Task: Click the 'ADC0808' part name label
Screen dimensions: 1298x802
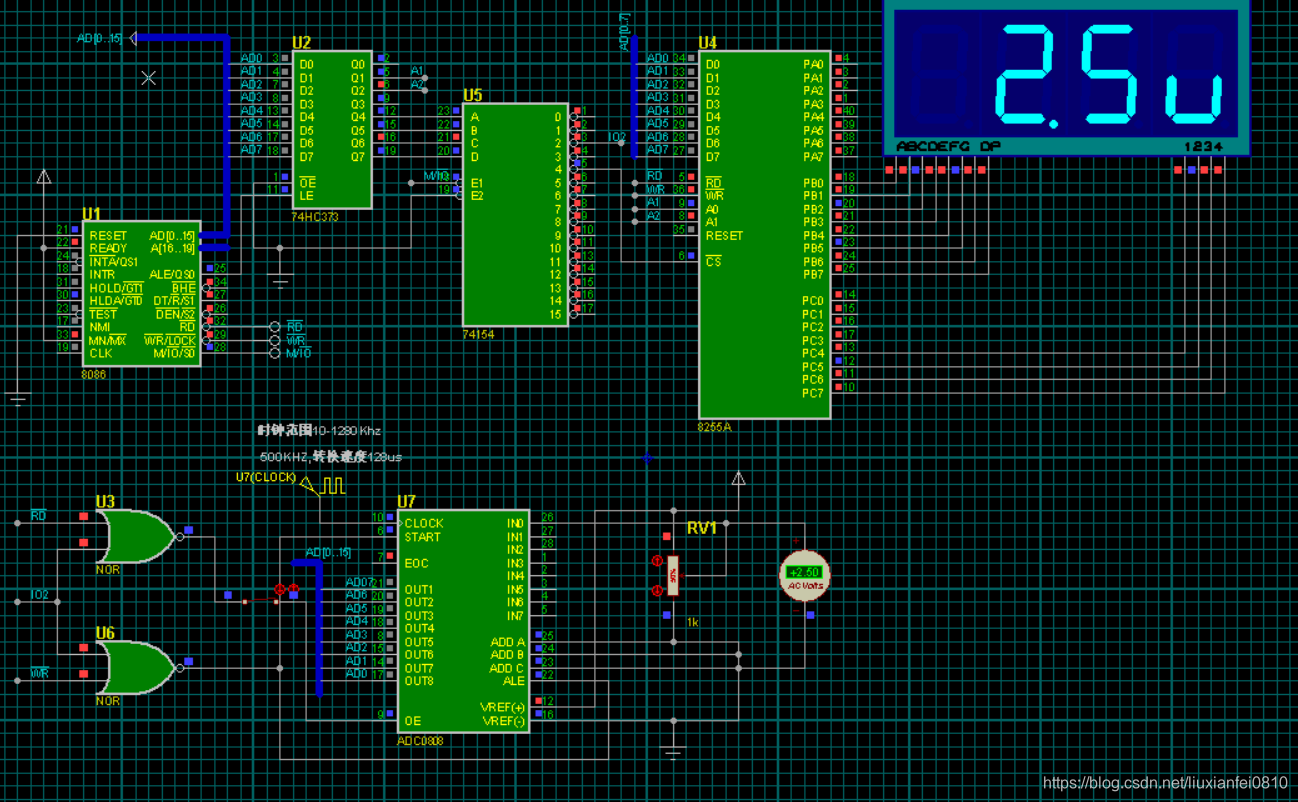Action: [x=420, y=741]
